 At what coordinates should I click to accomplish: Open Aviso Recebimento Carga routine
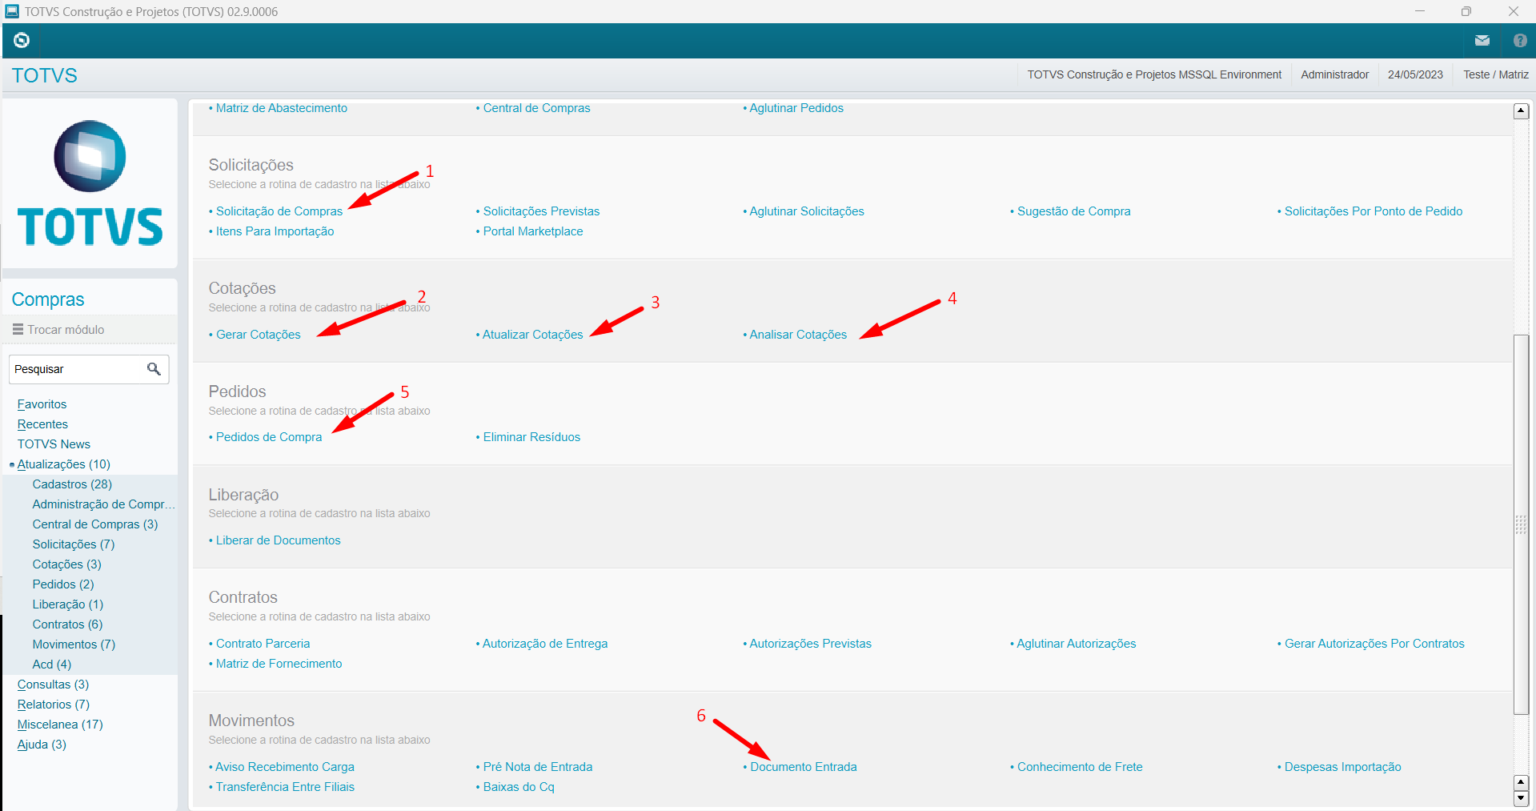(285, 767)
